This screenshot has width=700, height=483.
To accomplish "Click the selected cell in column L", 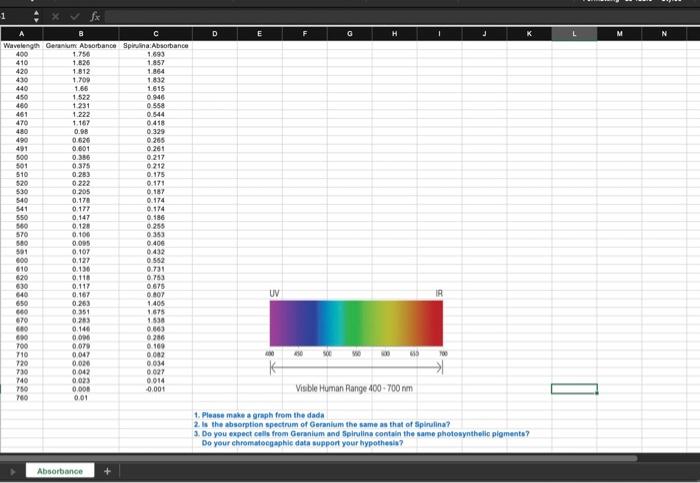I will [575, 389].
